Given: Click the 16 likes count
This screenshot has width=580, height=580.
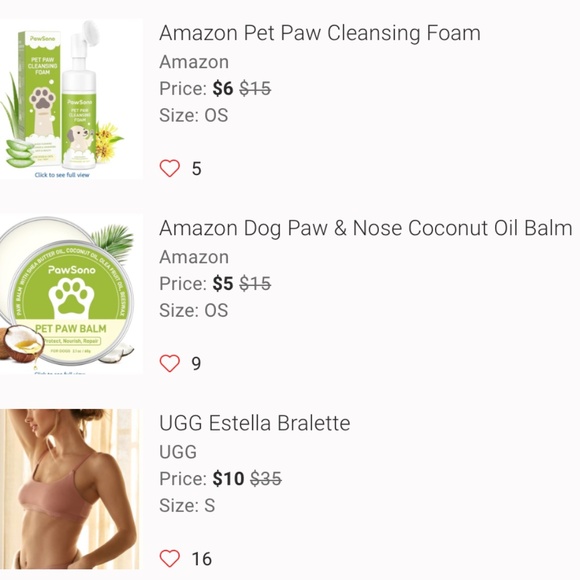Looking at the screenshot, I should point(202,559).
